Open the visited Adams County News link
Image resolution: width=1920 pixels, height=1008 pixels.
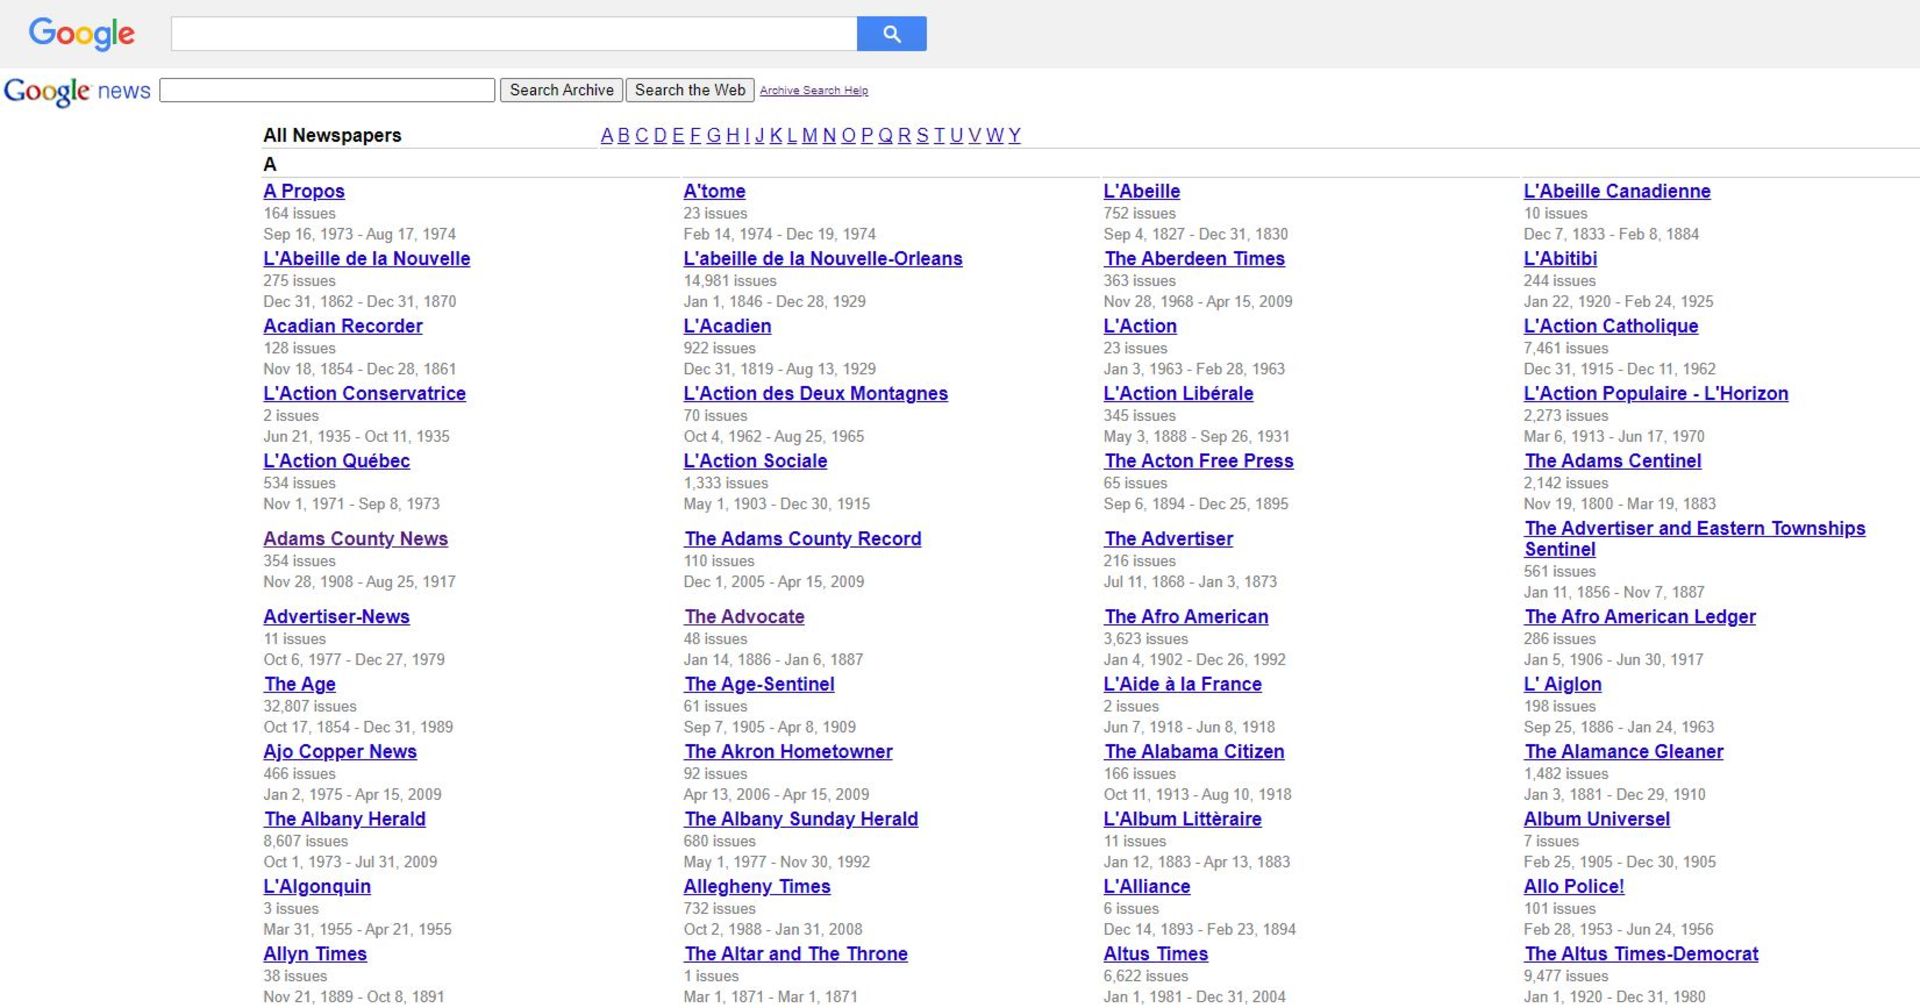(355, 539)
